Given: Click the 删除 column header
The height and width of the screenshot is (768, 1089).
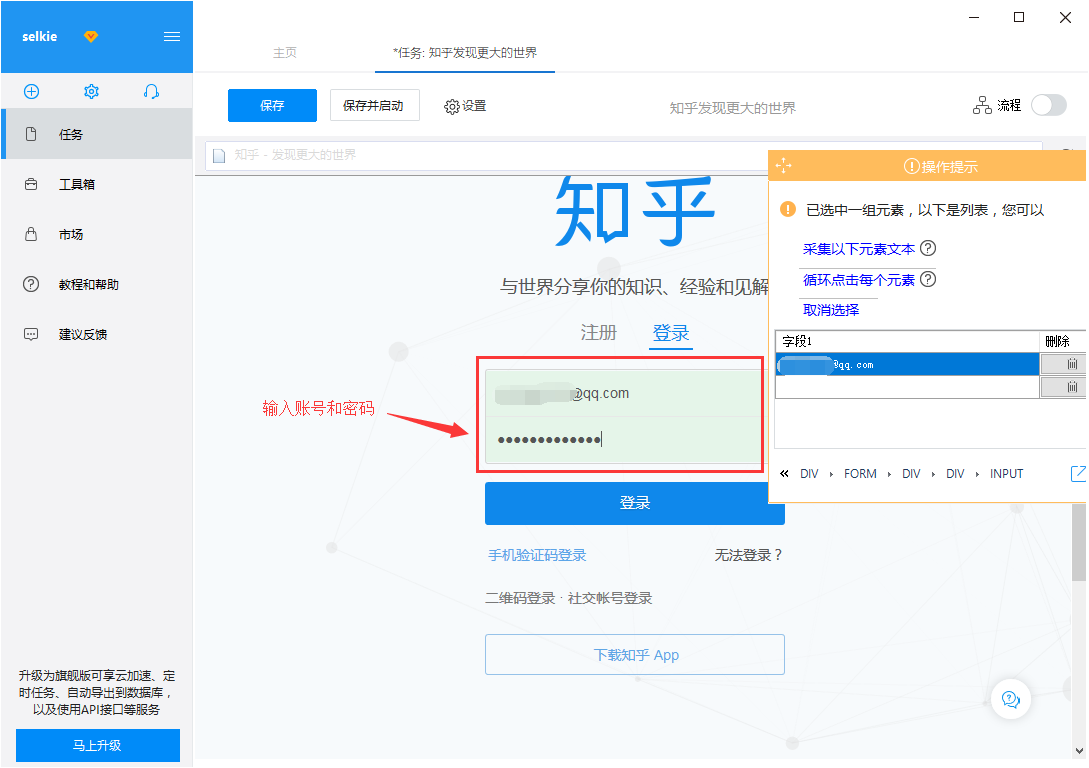Looking at the screenshot, I should 1063,341.
